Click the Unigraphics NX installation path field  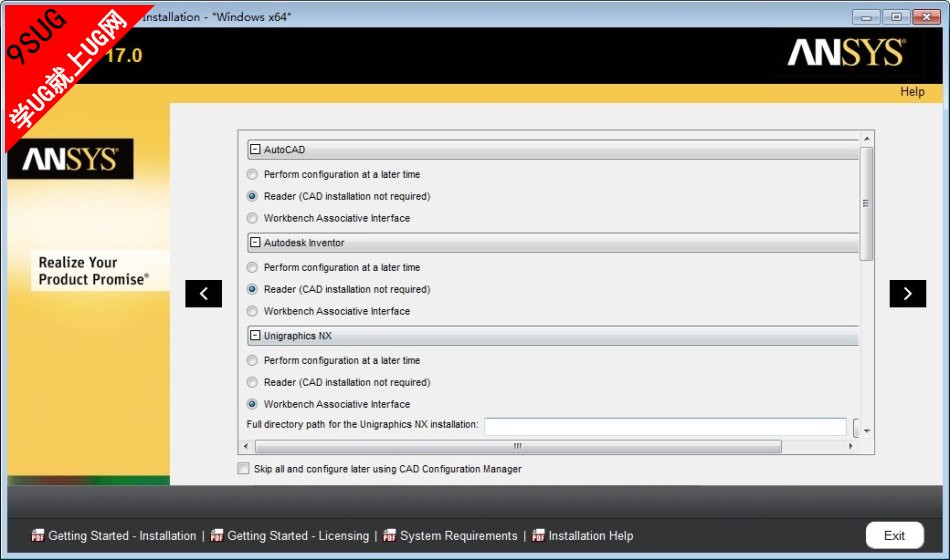tap(665, 426)
